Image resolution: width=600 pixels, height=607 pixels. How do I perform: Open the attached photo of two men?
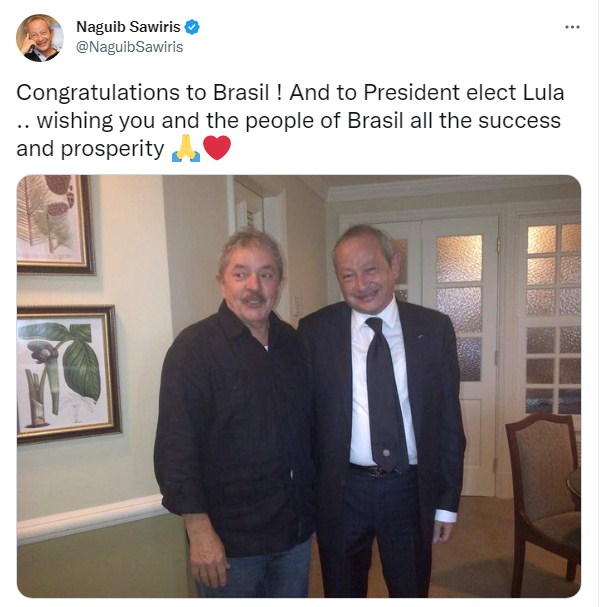[298, 386]
